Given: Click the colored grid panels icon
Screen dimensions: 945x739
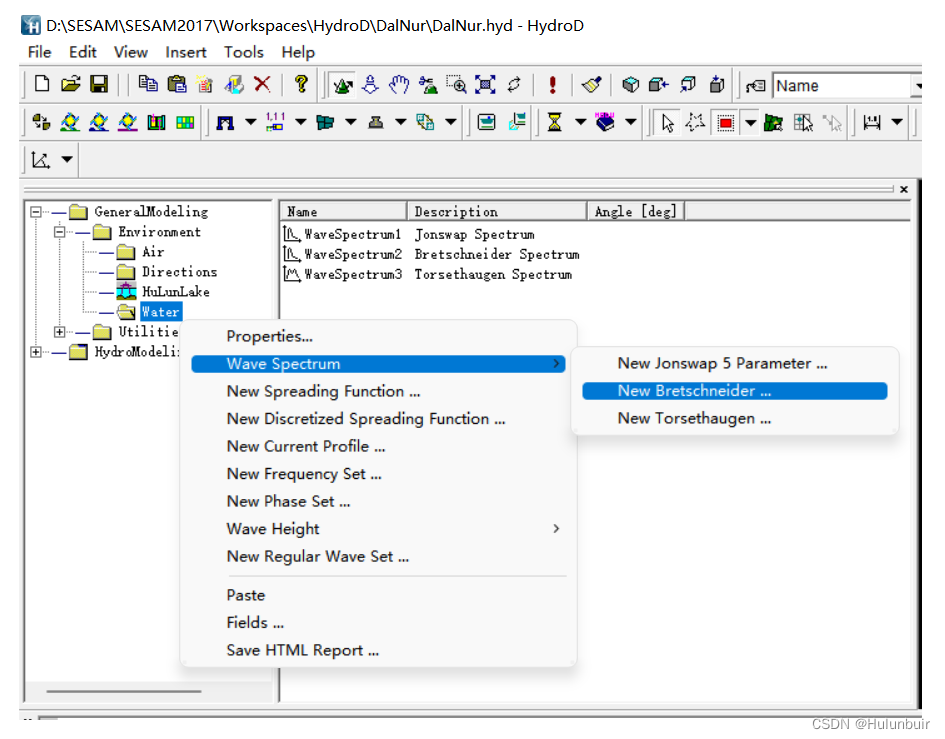Looking at the screenshot, I should 185,122.
